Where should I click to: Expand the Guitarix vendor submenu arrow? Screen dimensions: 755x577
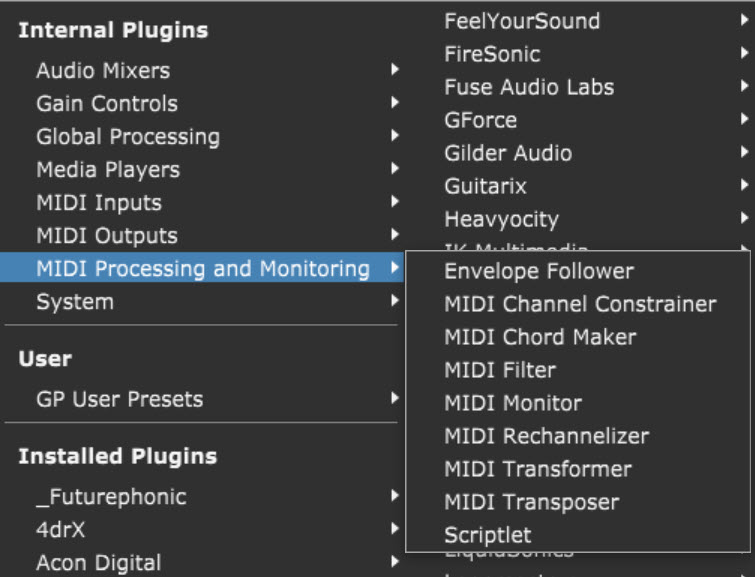point(745,186)
